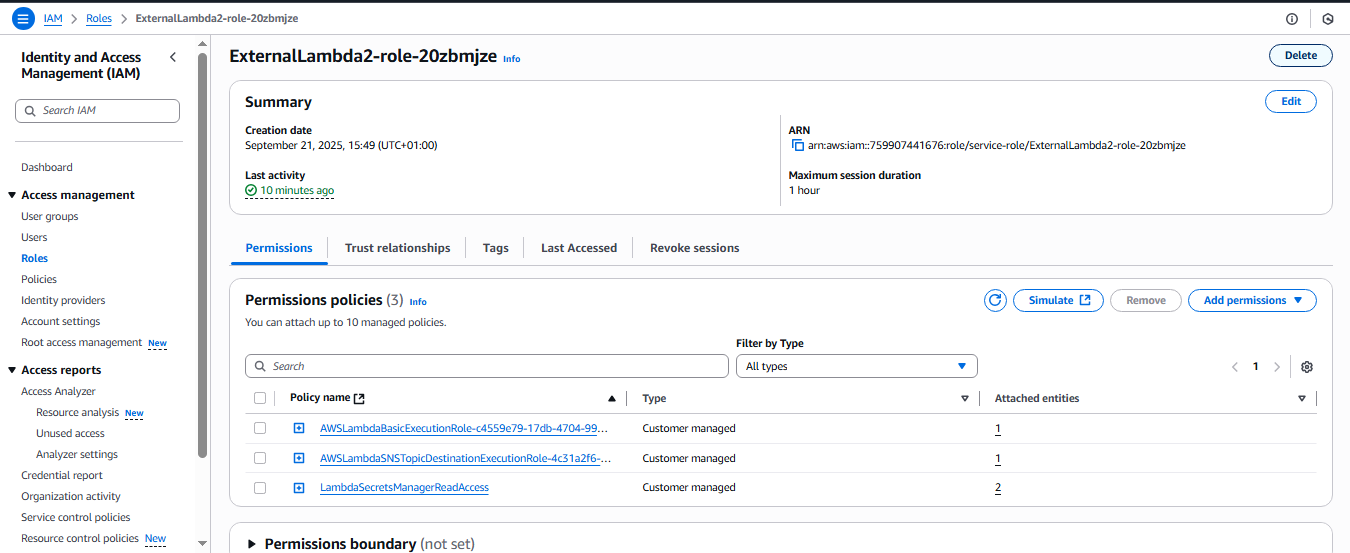Click the Edit summary button

pos(1291,101)
